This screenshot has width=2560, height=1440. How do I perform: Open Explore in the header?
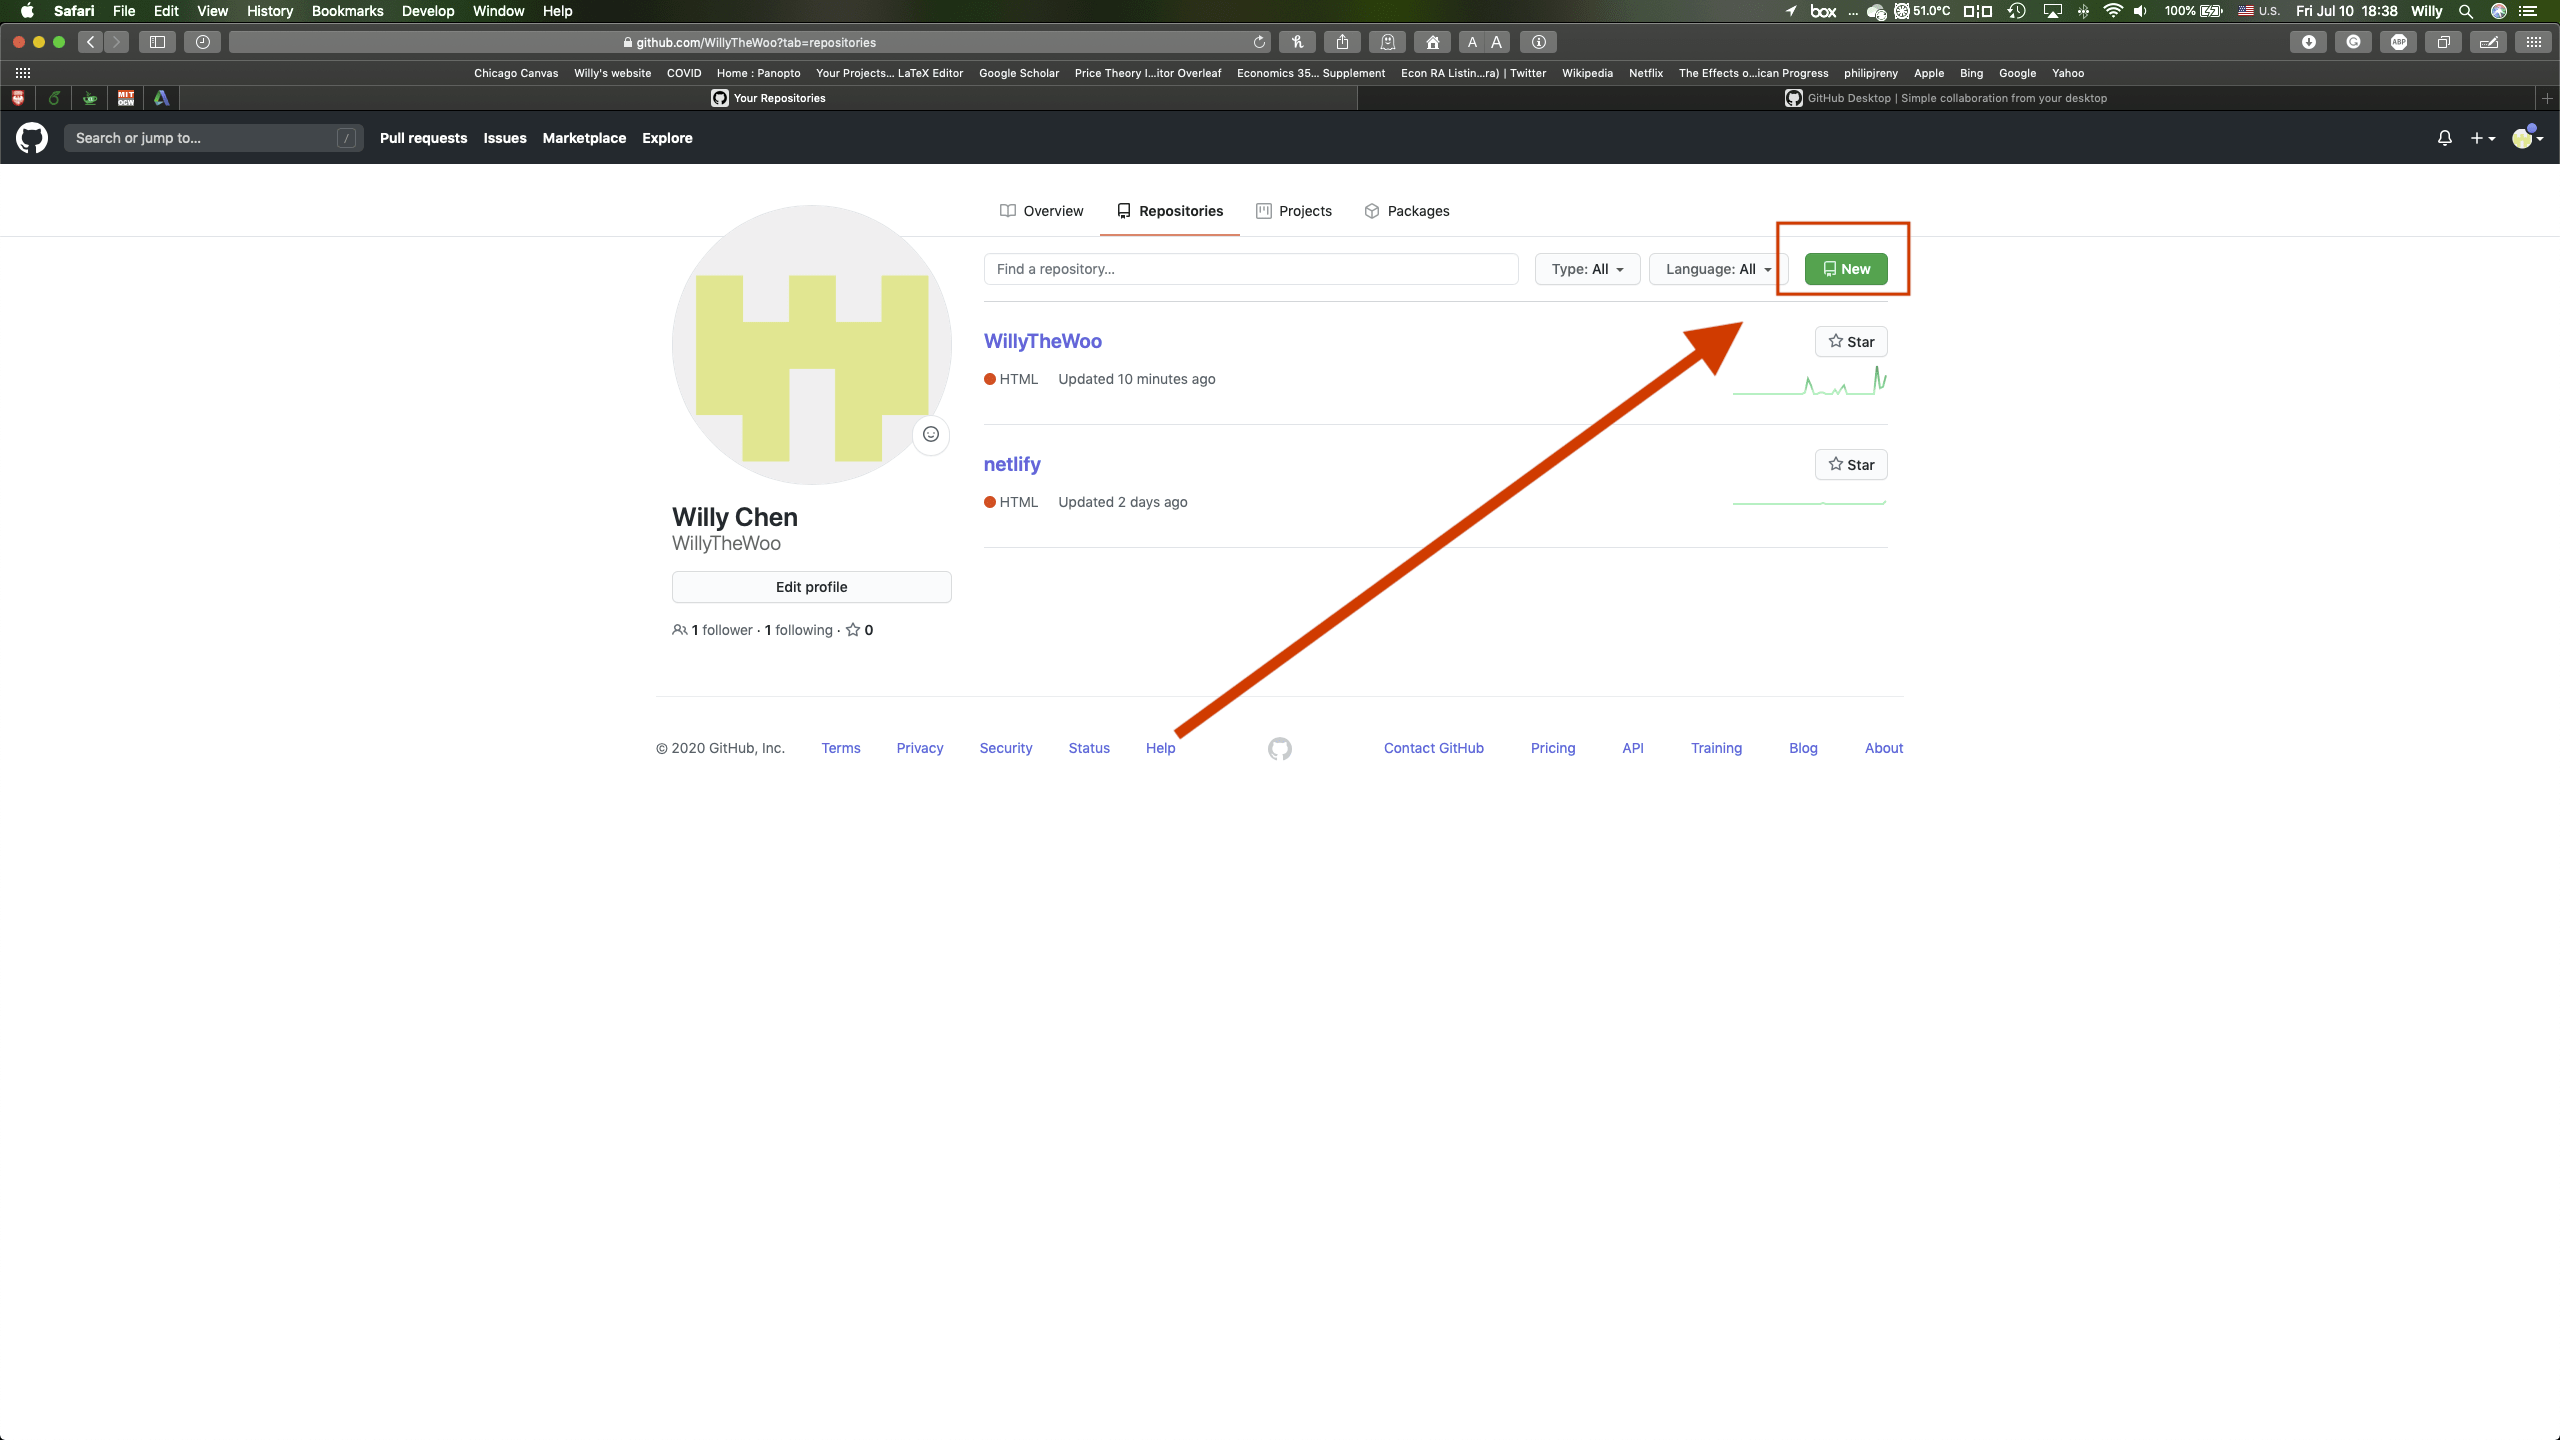click(667, 138)
